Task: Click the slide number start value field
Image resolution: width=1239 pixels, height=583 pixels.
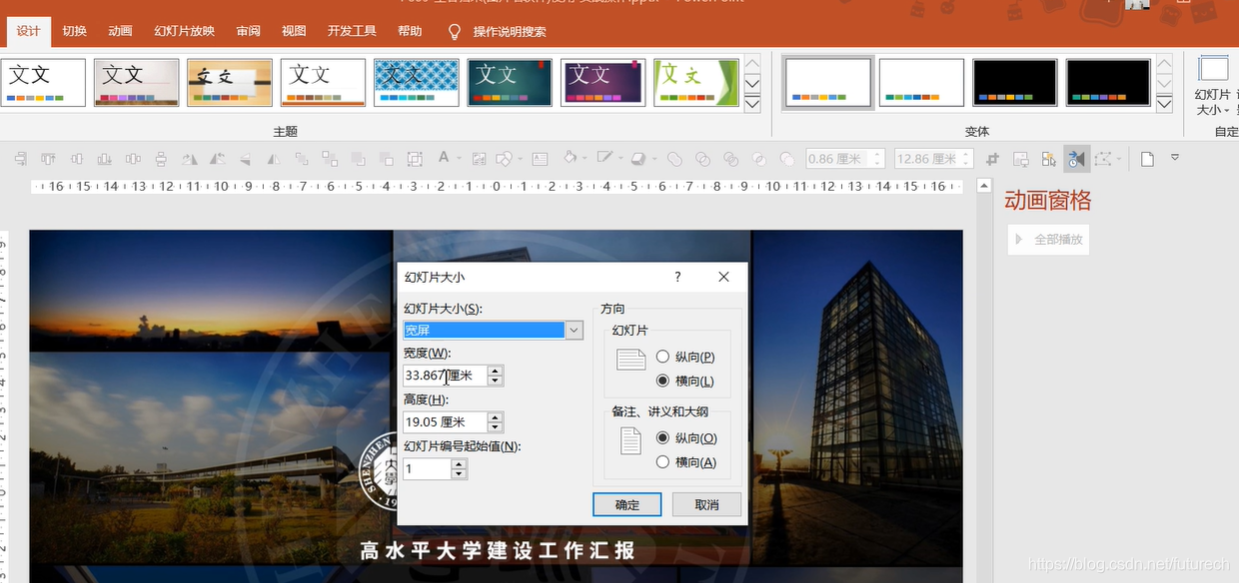Action: coord(427,468)
